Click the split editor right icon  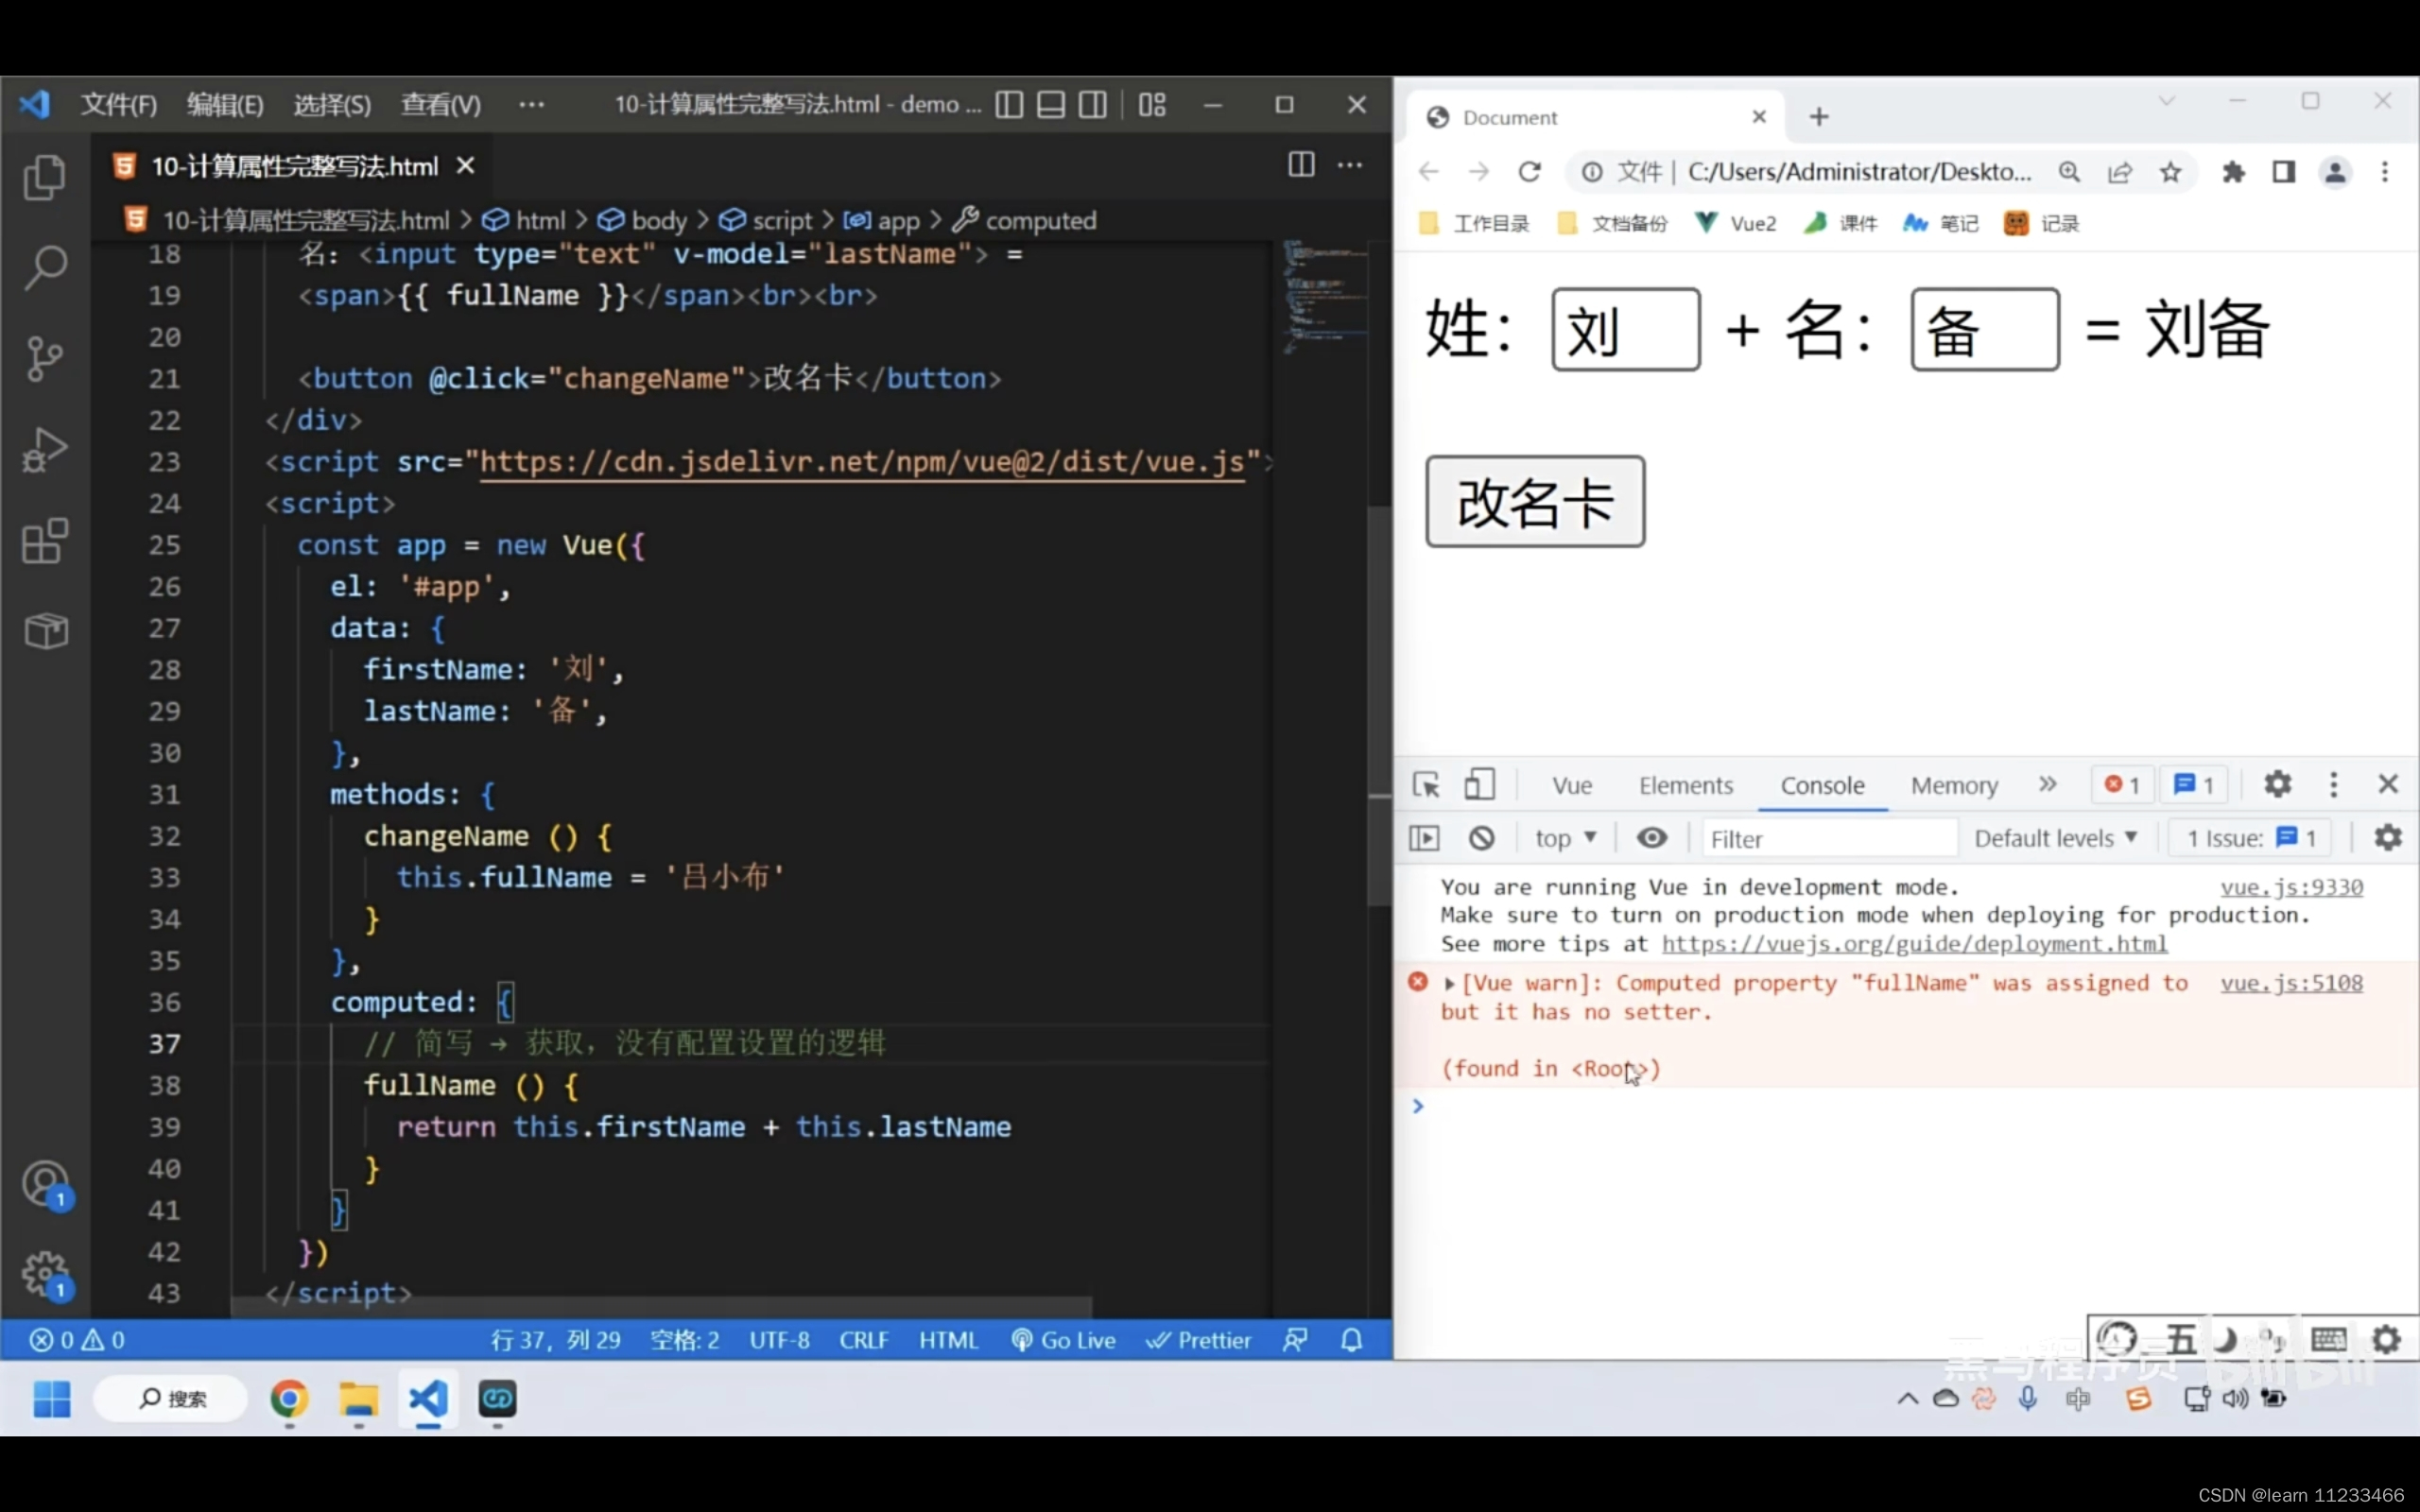1300,165
